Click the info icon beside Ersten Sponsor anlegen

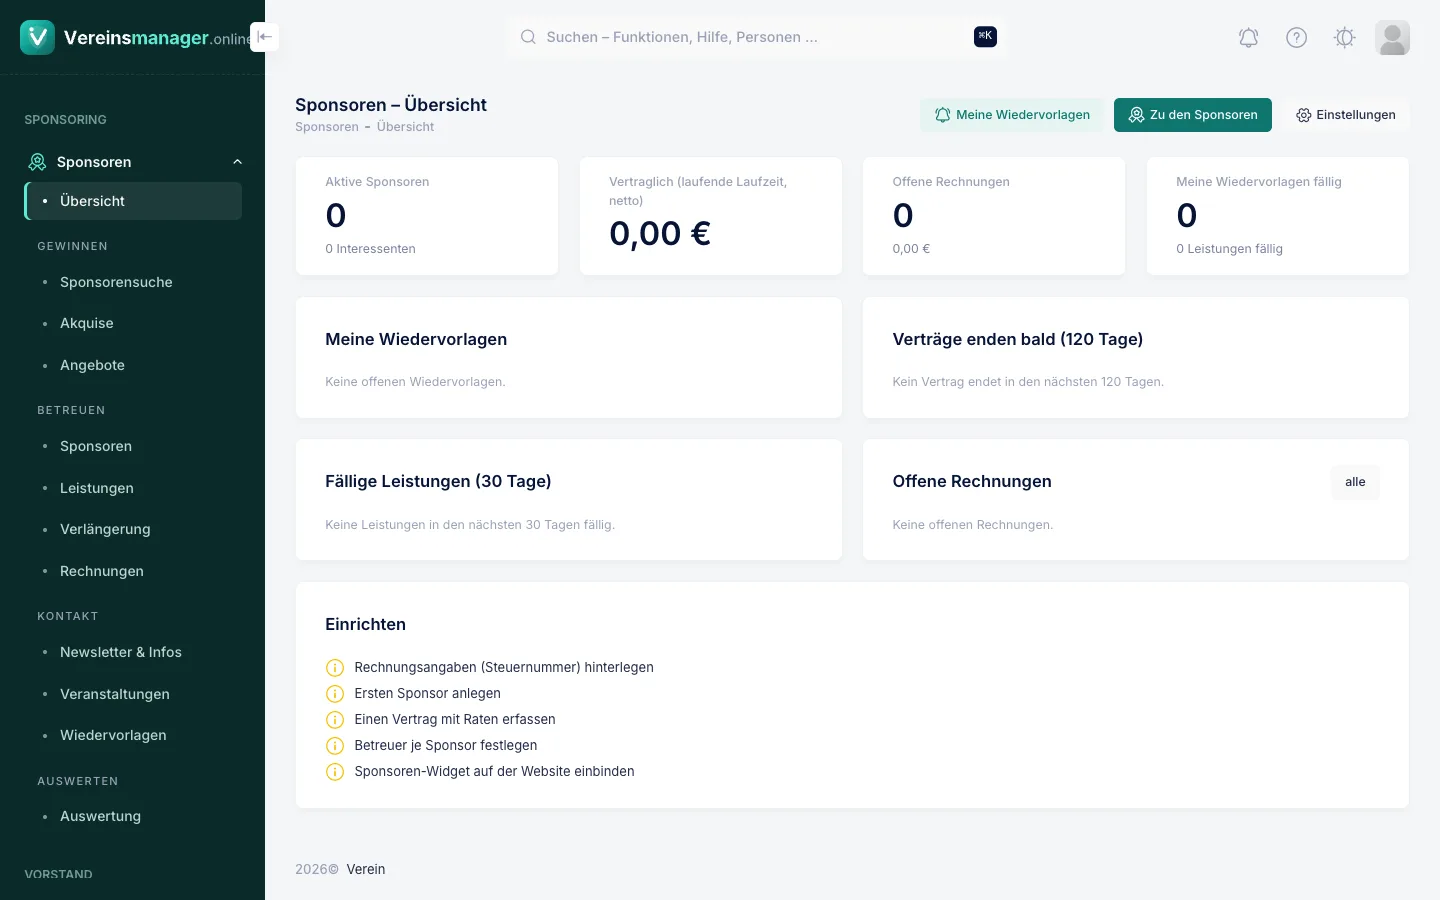coord(335,694)
